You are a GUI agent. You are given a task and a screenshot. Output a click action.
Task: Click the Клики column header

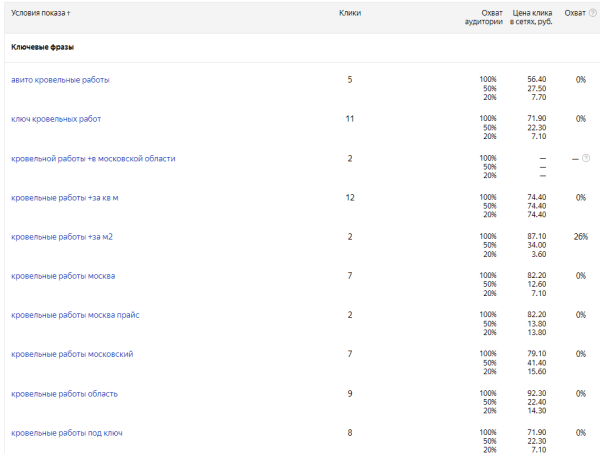coord(350,13)
